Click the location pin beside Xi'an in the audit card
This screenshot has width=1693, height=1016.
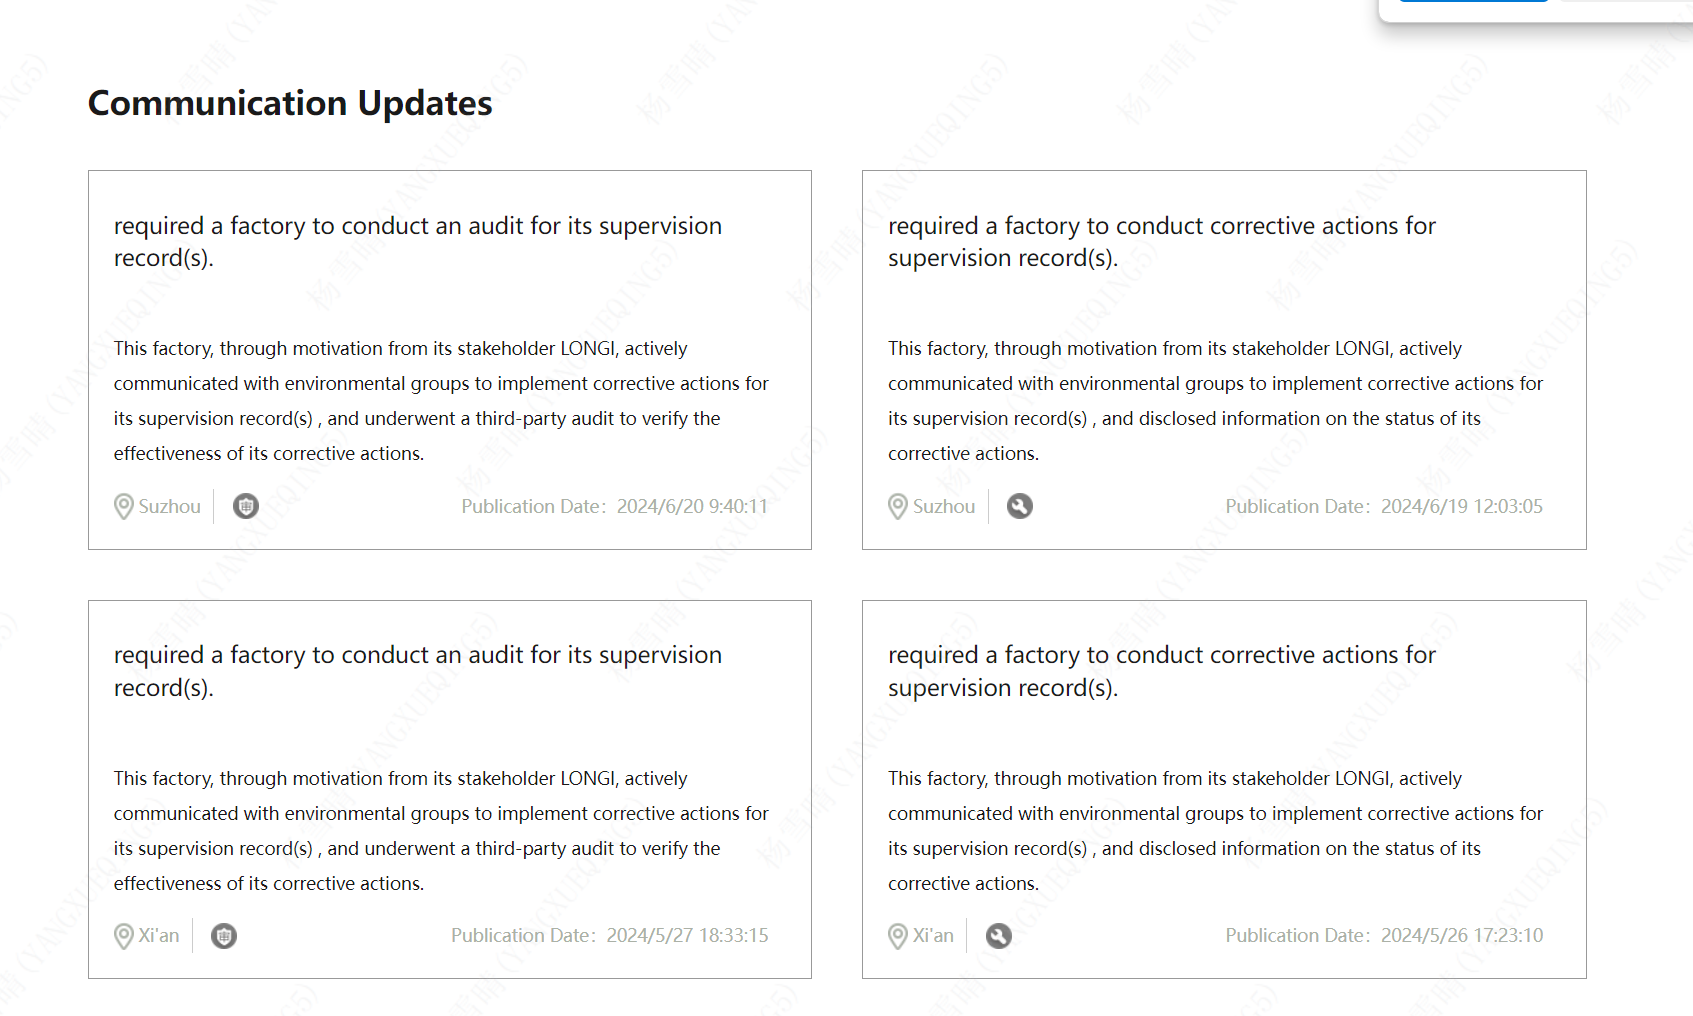124,936
